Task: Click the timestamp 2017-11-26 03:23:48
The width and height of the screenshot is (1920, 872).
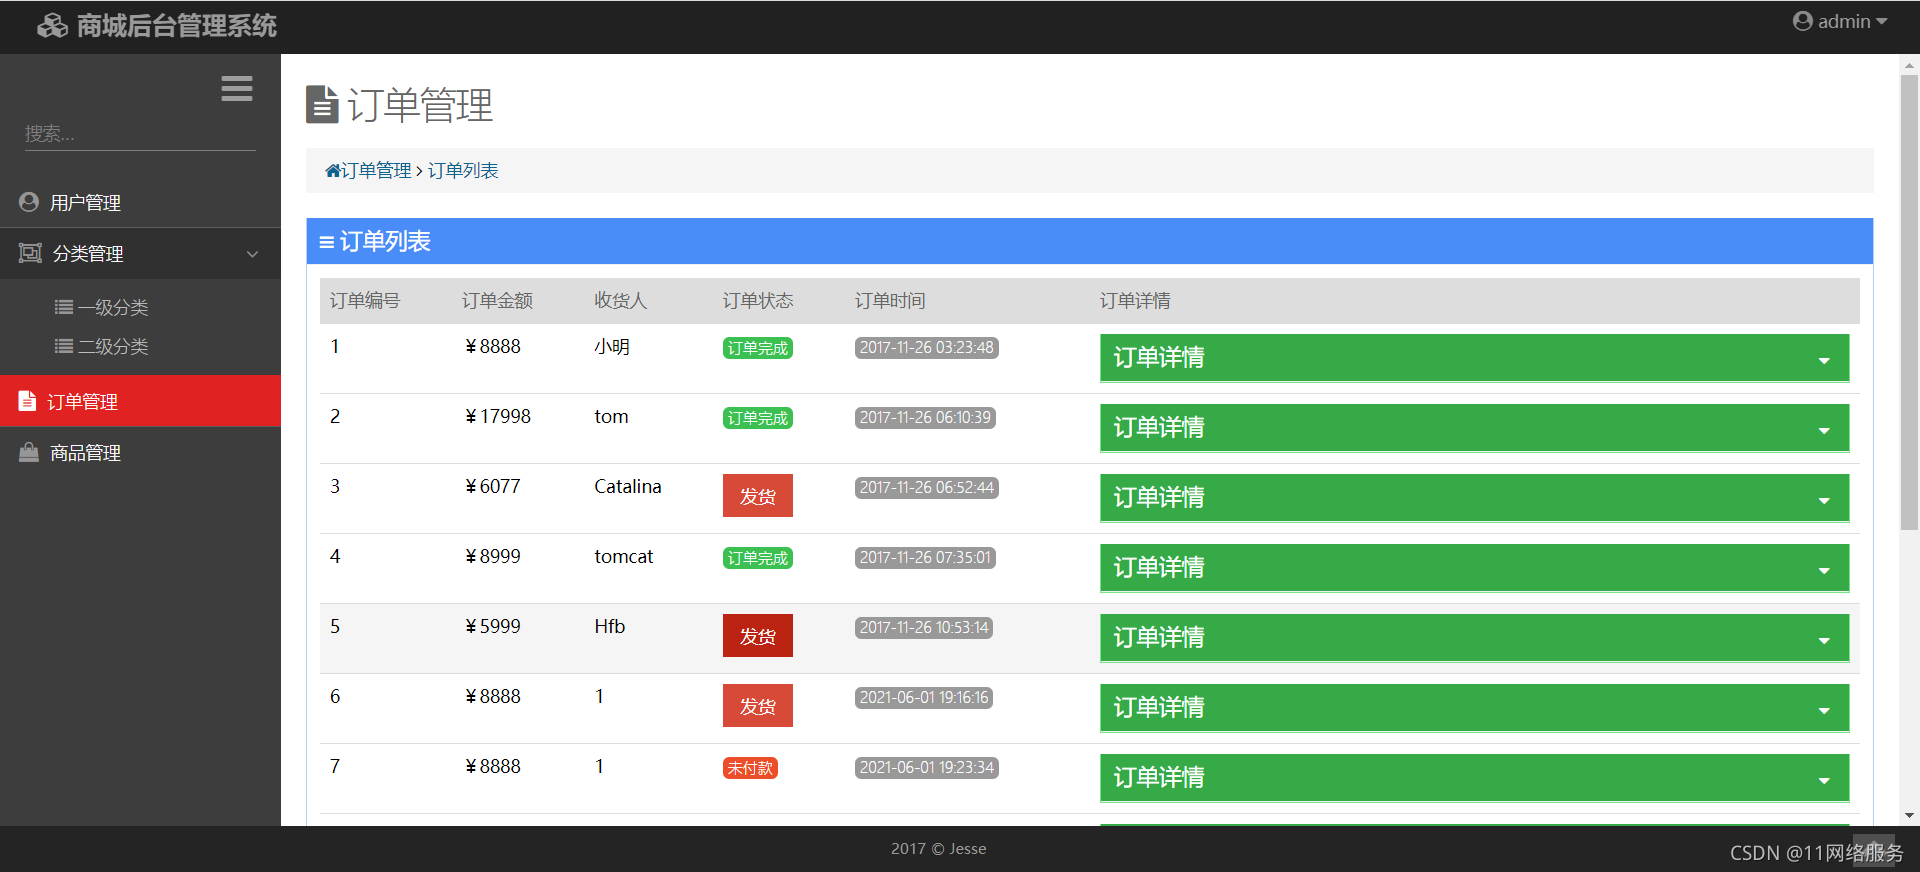Action: (927, 348)
